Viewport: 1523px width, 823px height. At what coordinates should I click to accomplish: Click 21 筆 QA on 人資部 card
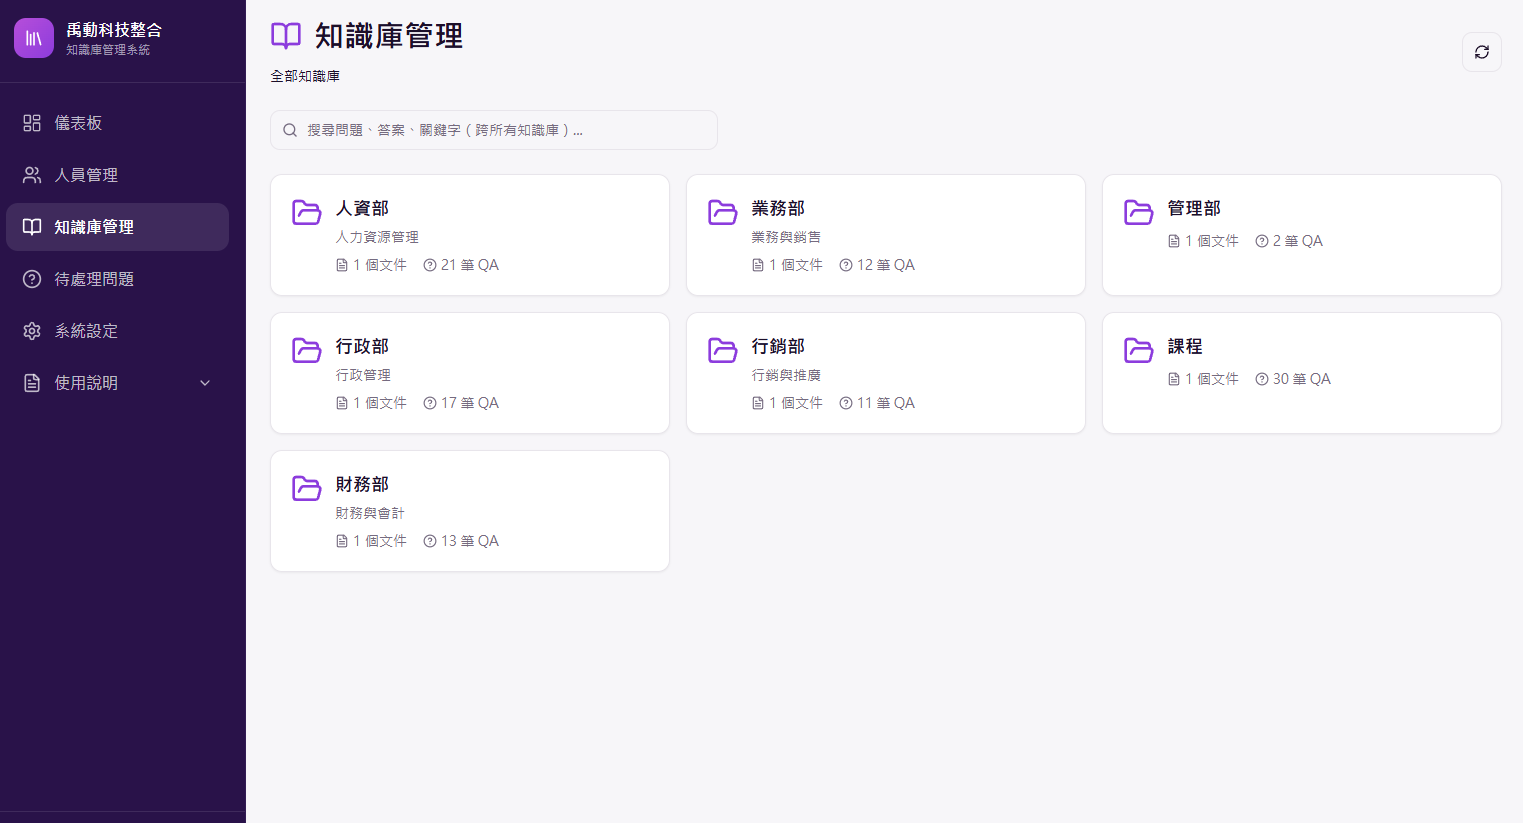click(x=461, y=265)
